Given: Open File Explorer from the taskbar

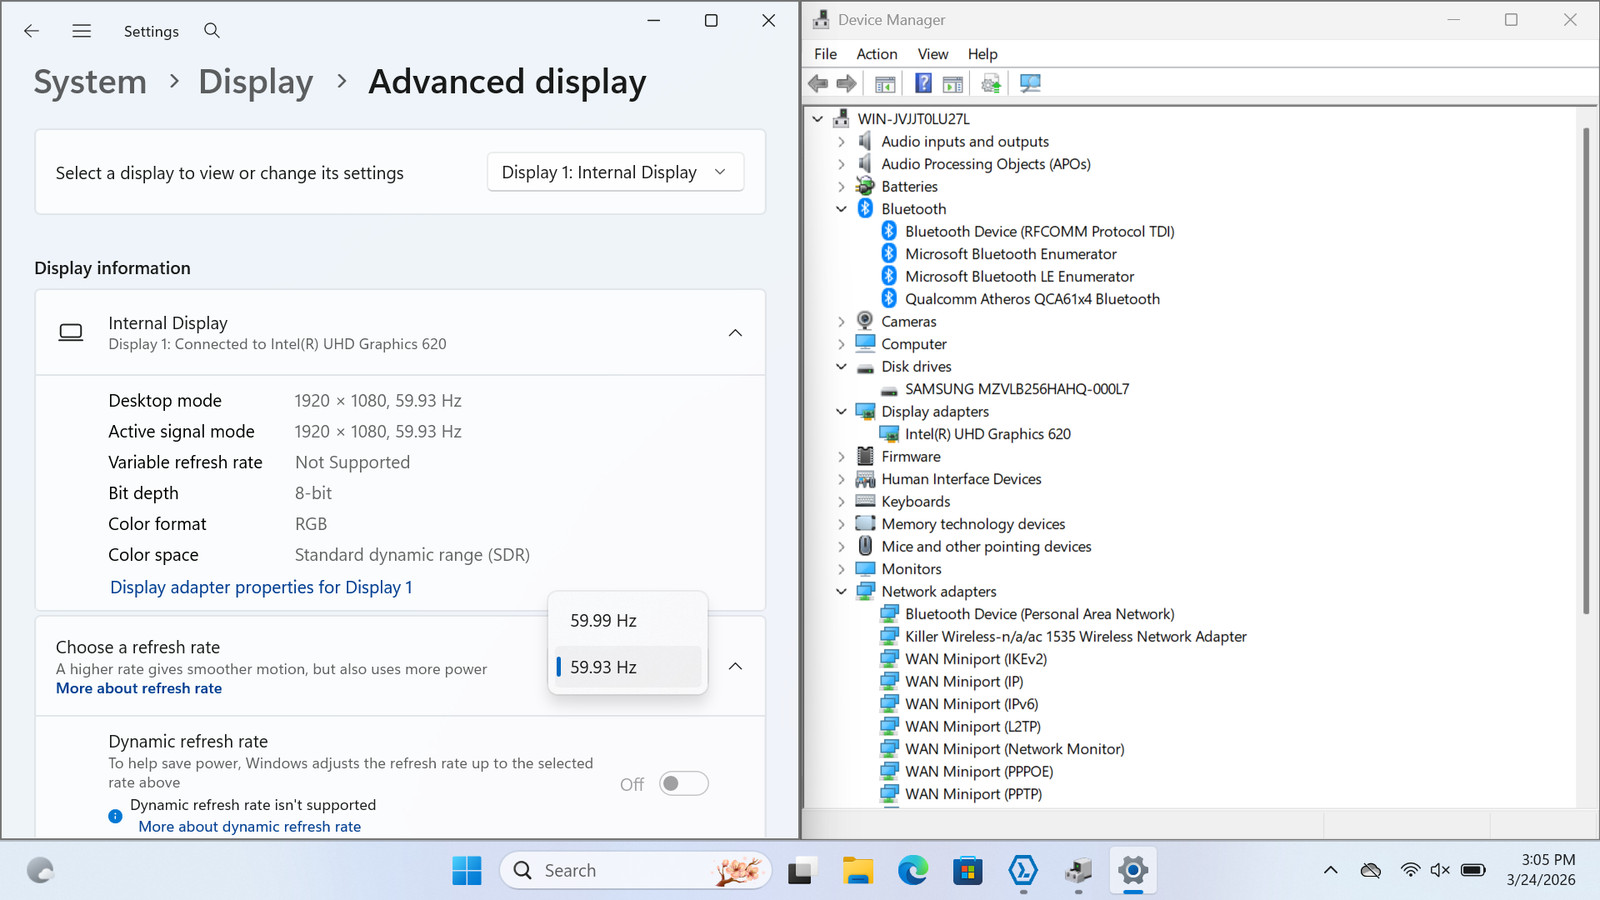Looking at the screenshot, I should click(x=857, y=871).
